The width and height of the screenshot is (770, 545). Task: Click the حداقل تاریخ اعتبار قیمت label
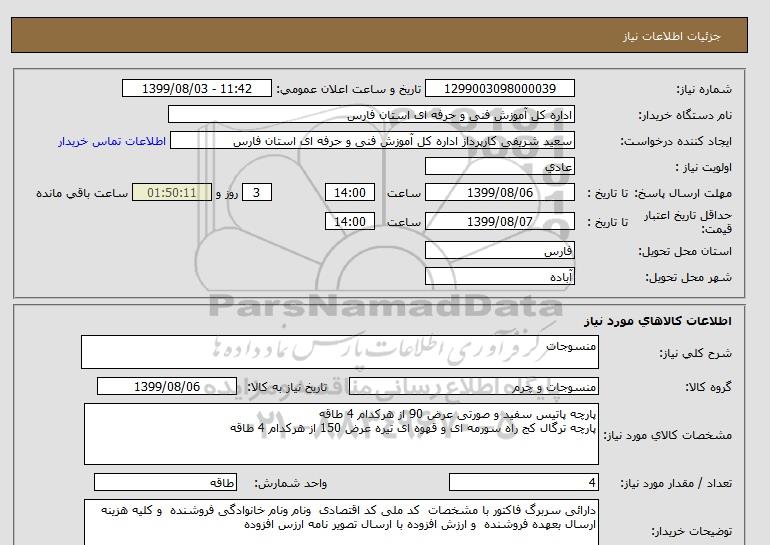click(x=688, y=222)
